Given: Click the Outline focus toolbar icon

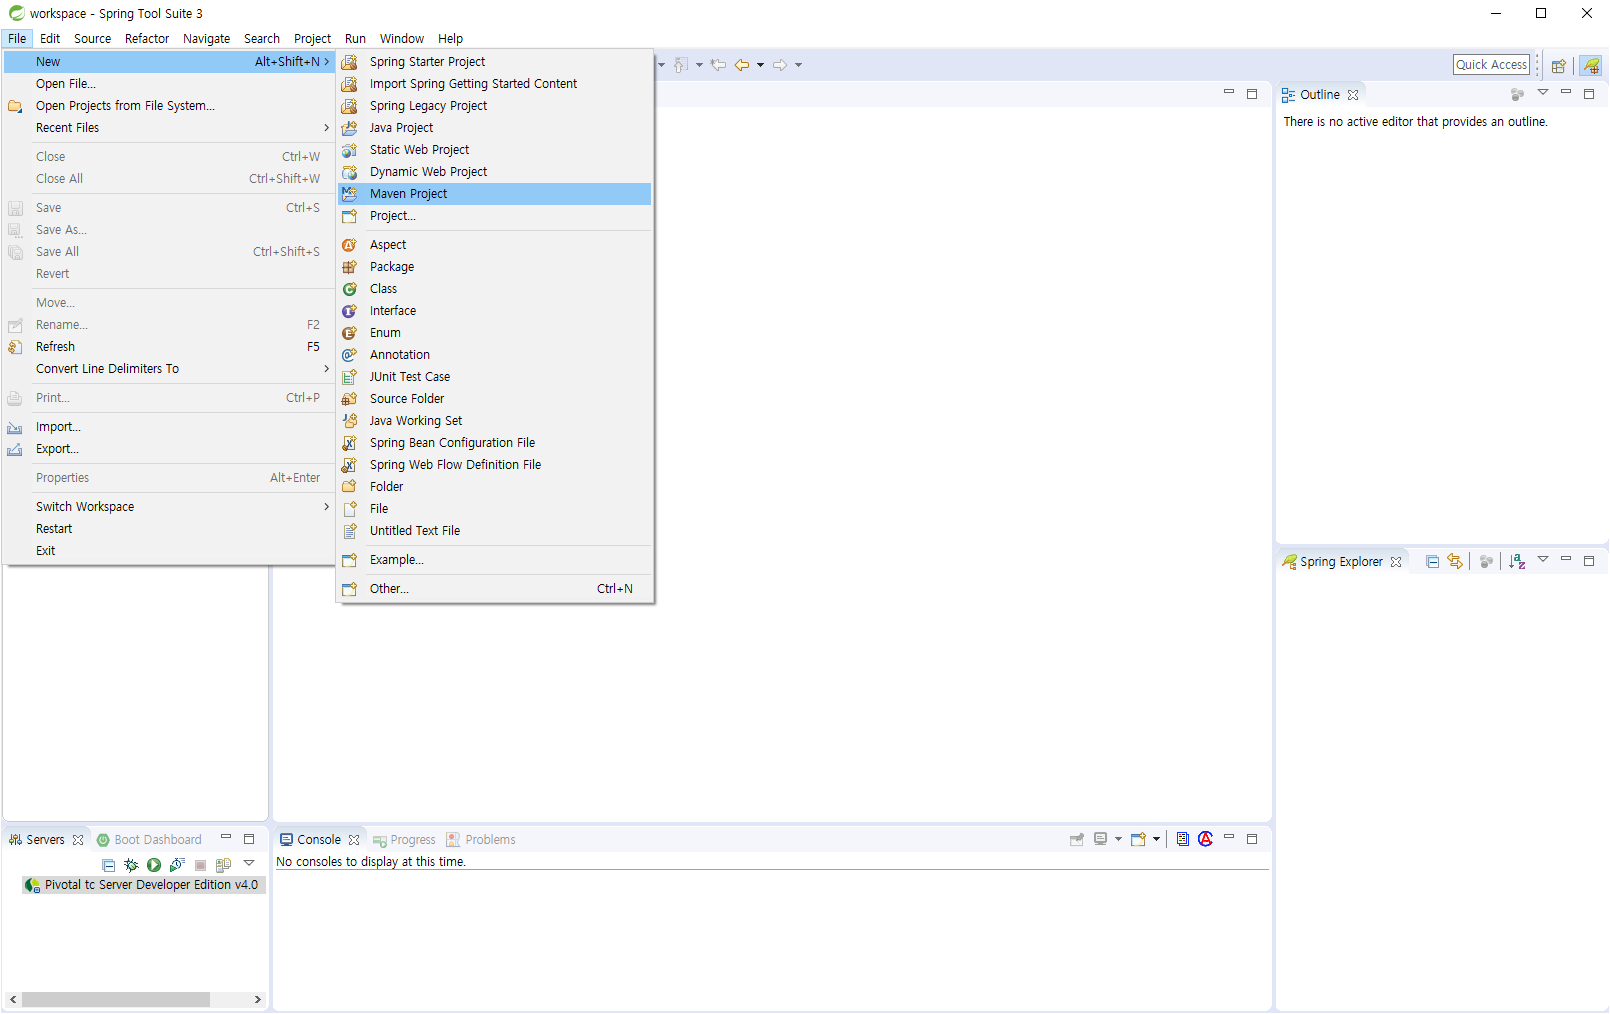Looking at the screenshot, I should coord(1517,94).
